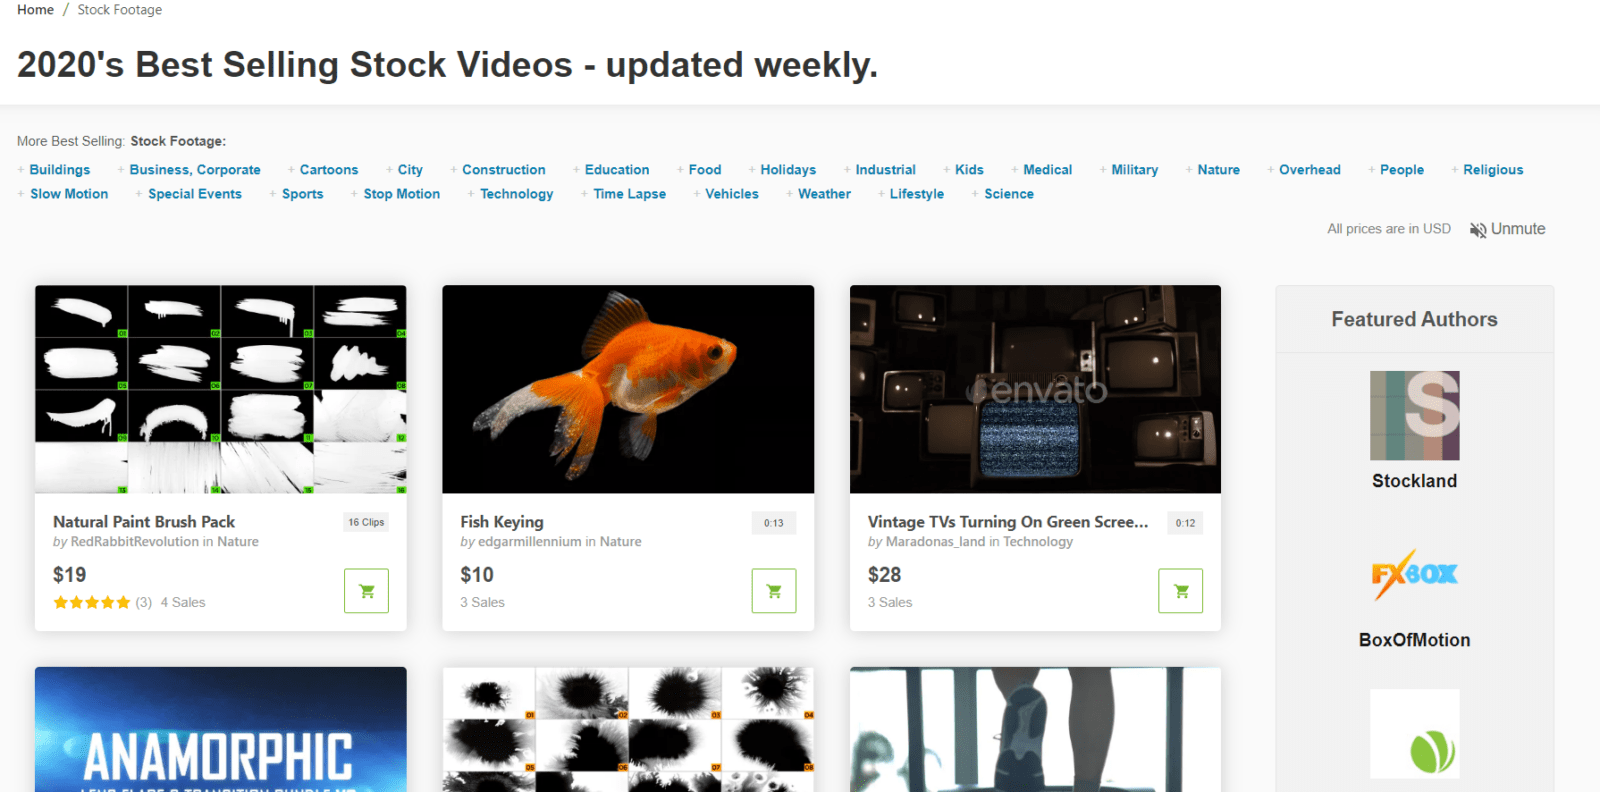The width and height of the screenshot is (1600, 792).
Task: Browse the Nature category link
Action: [x=1218, y=170]
